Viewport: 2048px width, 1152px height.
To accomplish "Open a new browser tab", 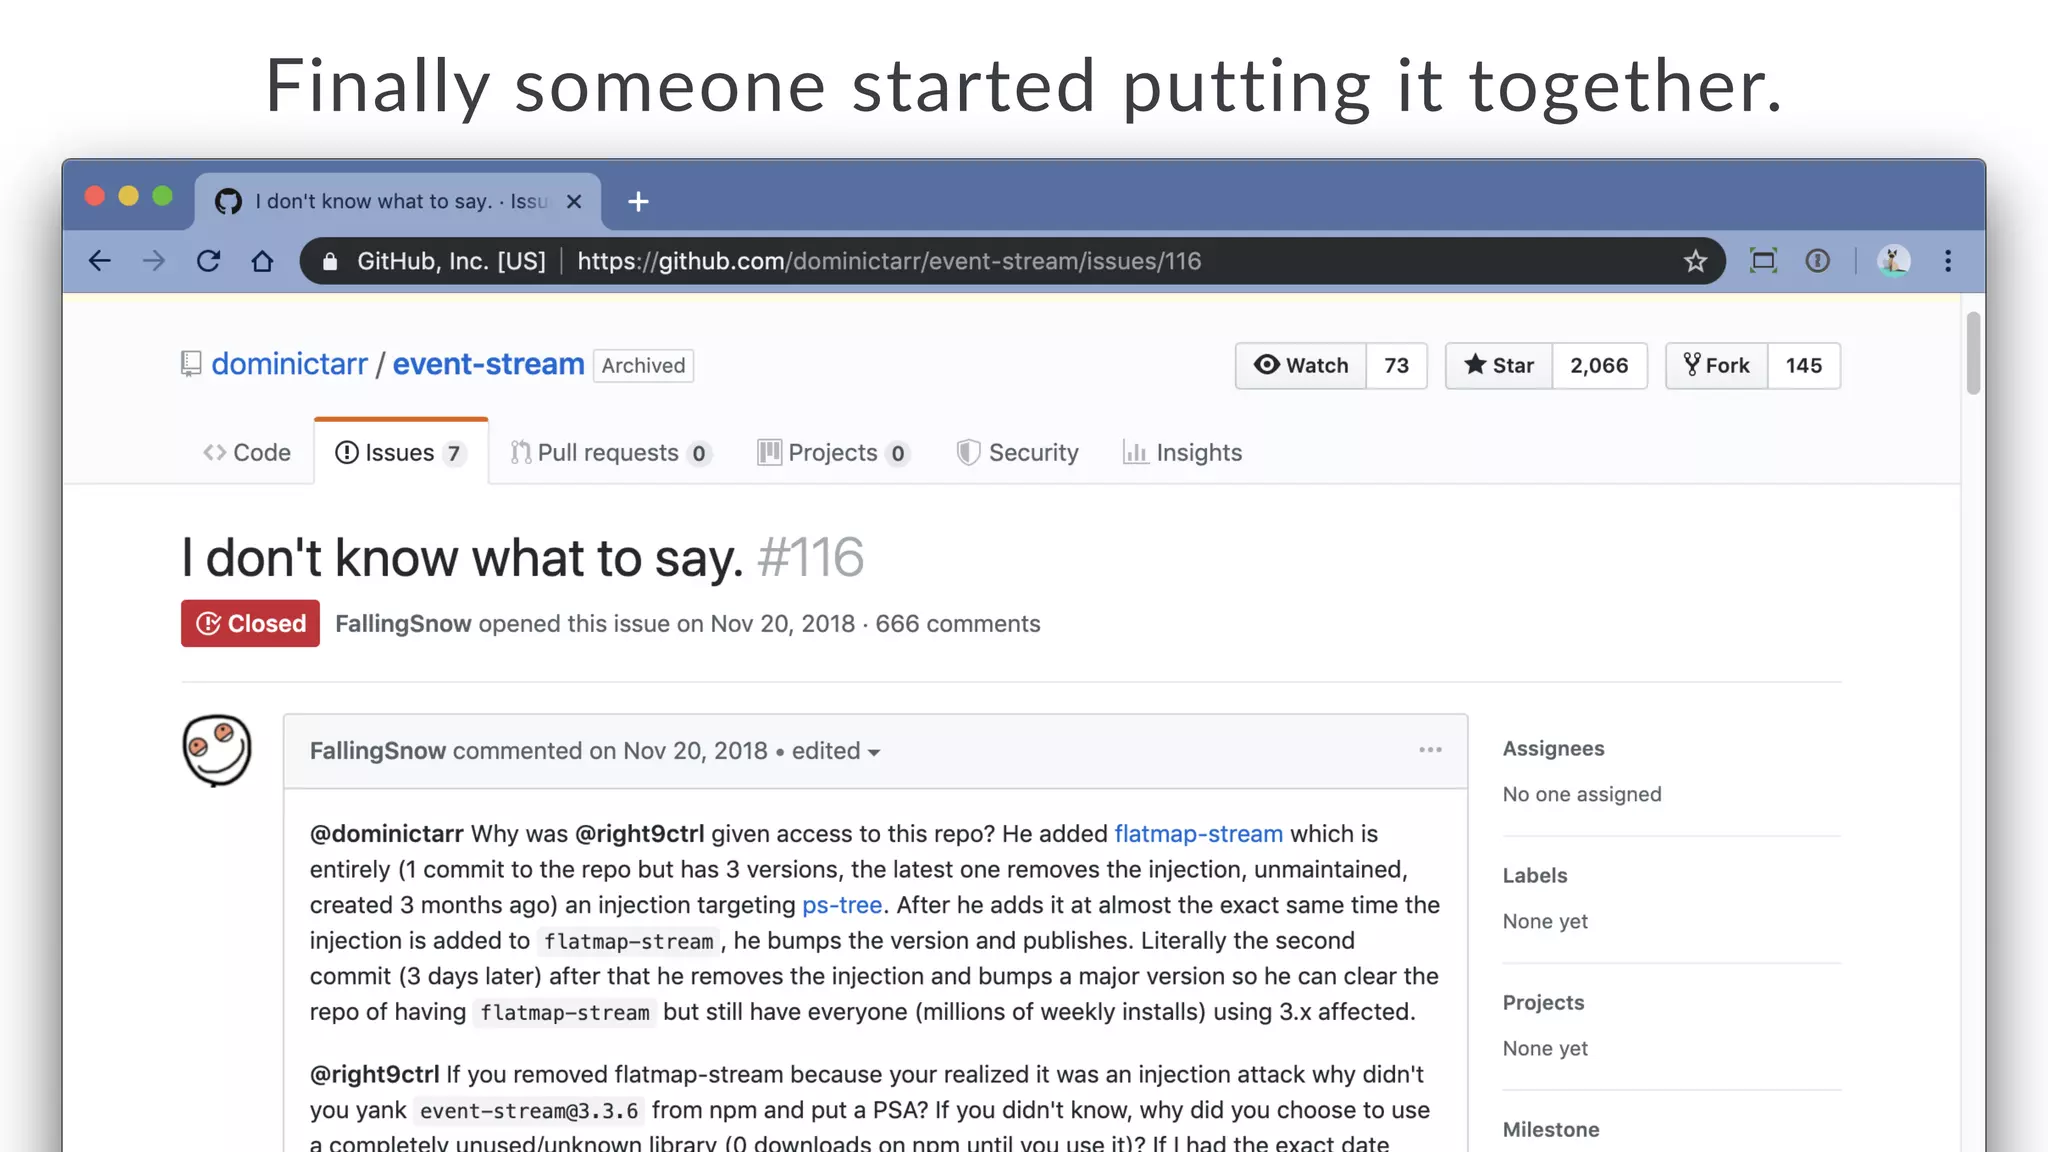I will coord(638,202).
